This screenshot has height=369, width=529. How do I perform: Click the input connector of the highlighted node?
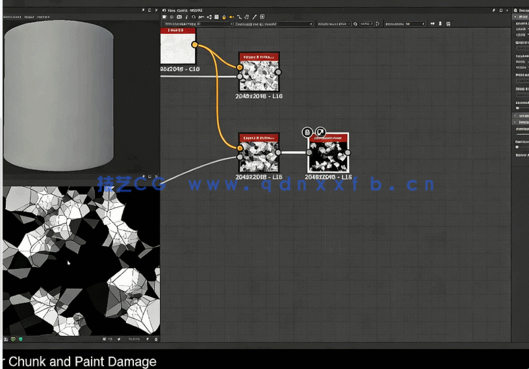click(309, 152)
